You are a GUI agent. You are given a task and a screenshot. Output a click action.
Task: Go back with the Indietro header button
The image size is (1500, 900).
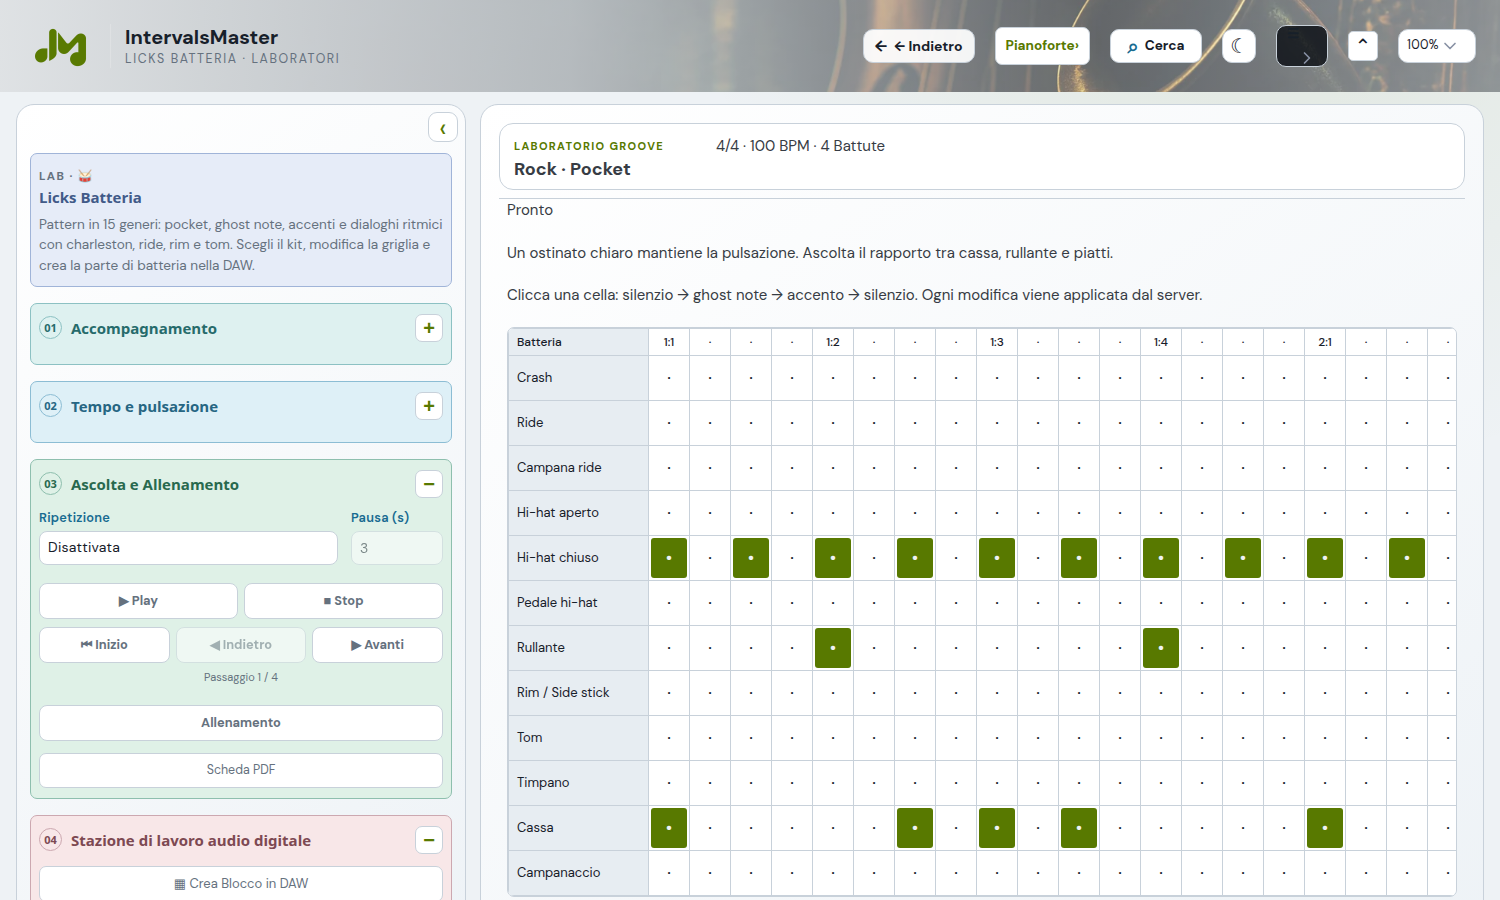pos(919,46)
